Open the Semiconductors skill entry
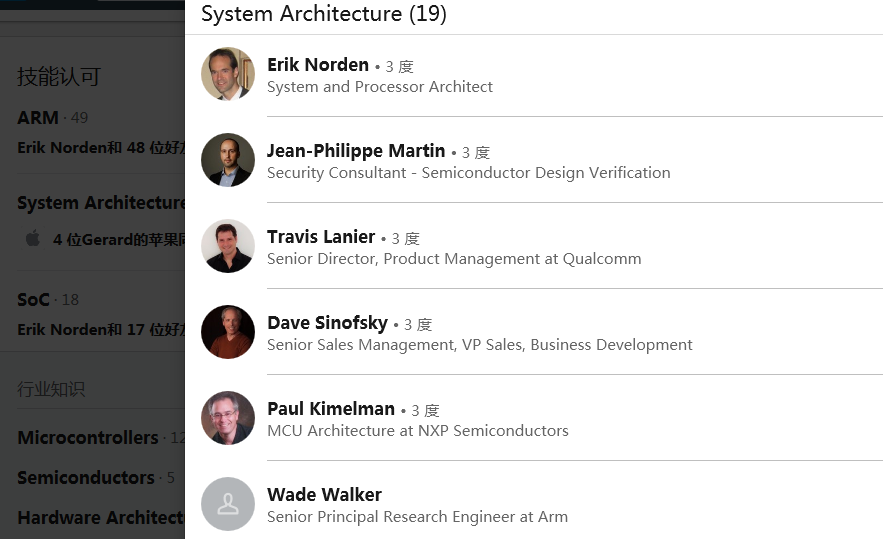Viewport: 883px width, 539px height. 86,478
